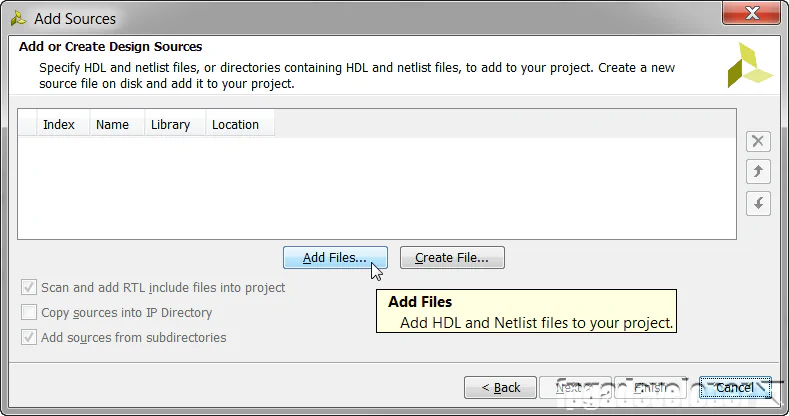
Task: Cancel the Add Sources wizard
Action: tap(735, 387)
